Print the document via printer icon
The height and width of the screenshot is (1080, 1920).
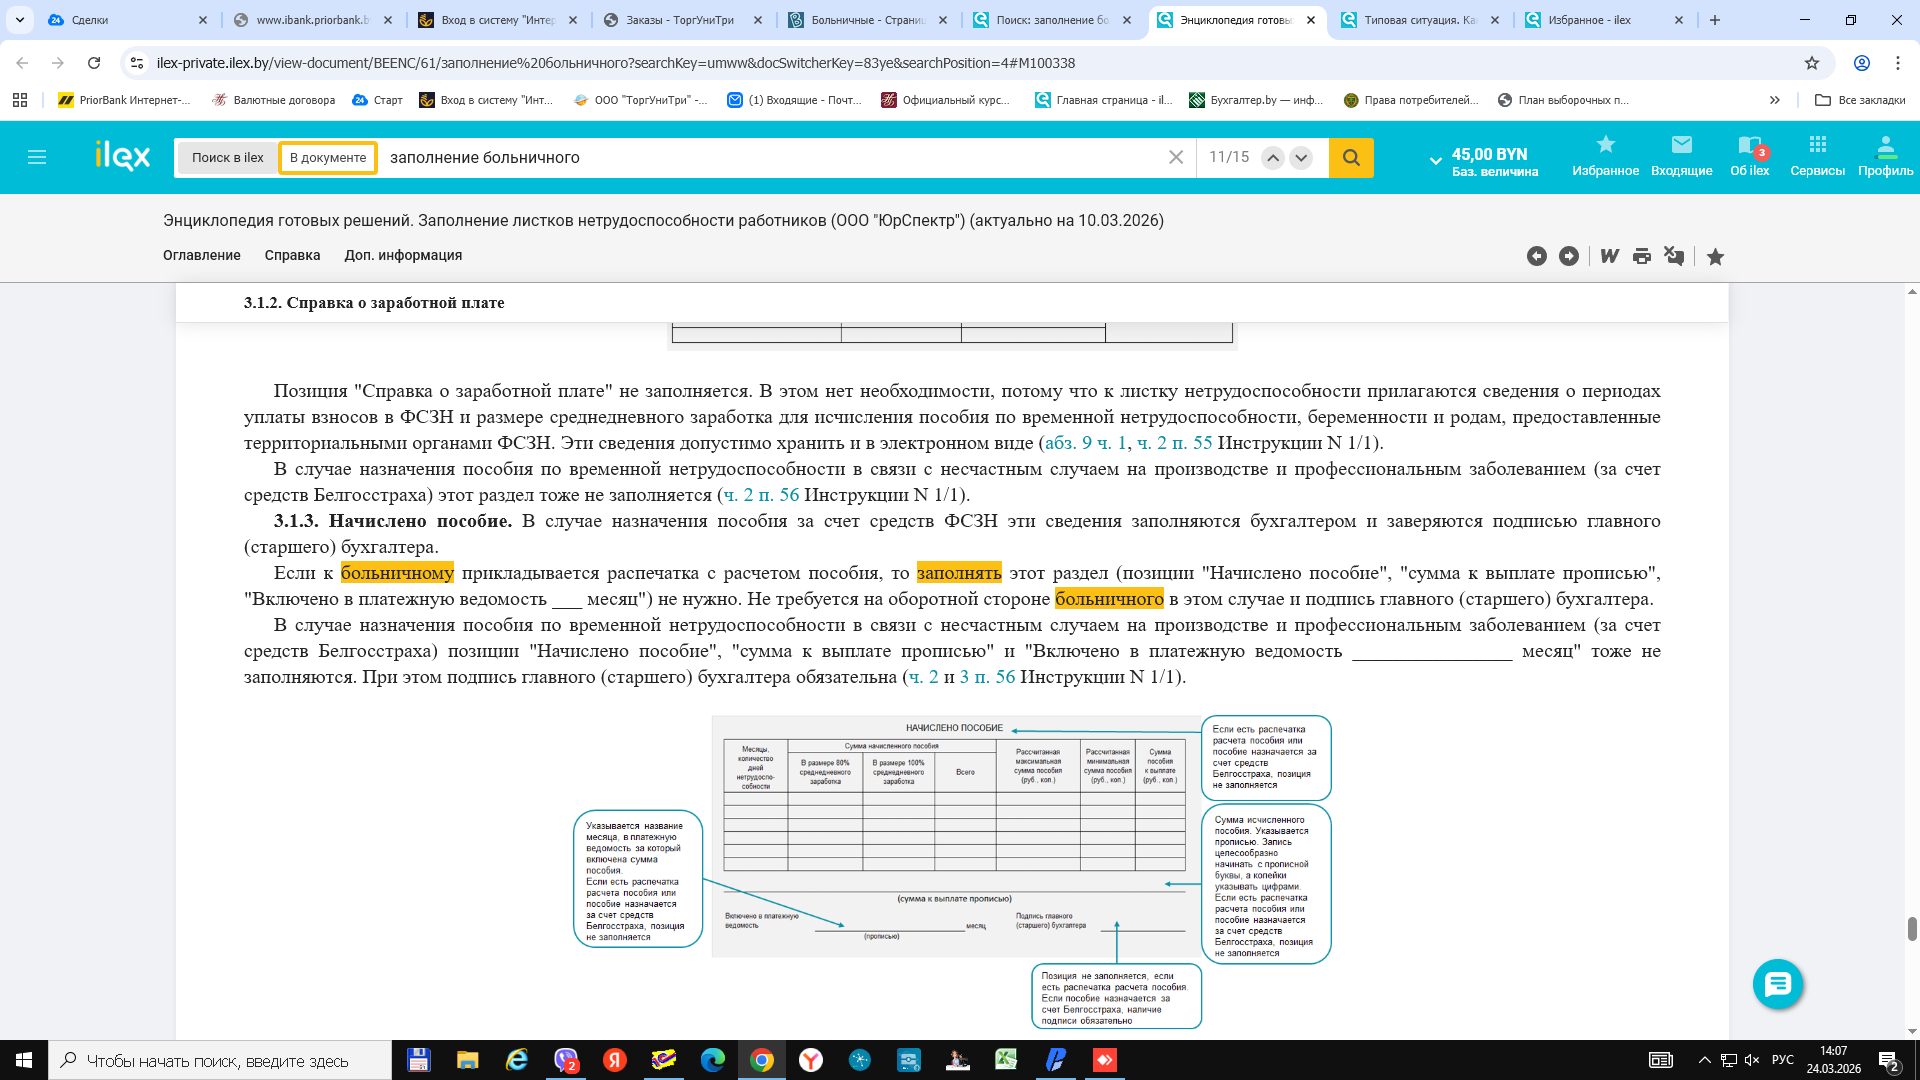tap(1642, 256)
